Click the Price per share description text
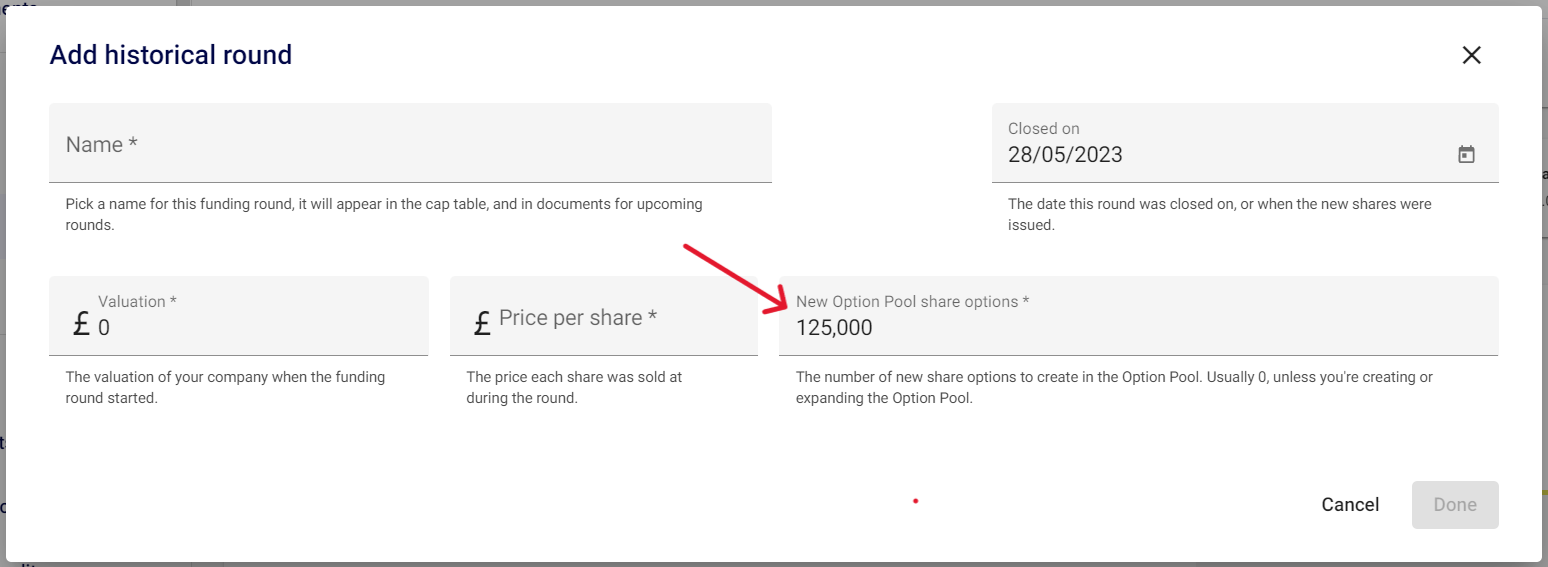The height and width of the screenshot is (567, 1548). 574,387
